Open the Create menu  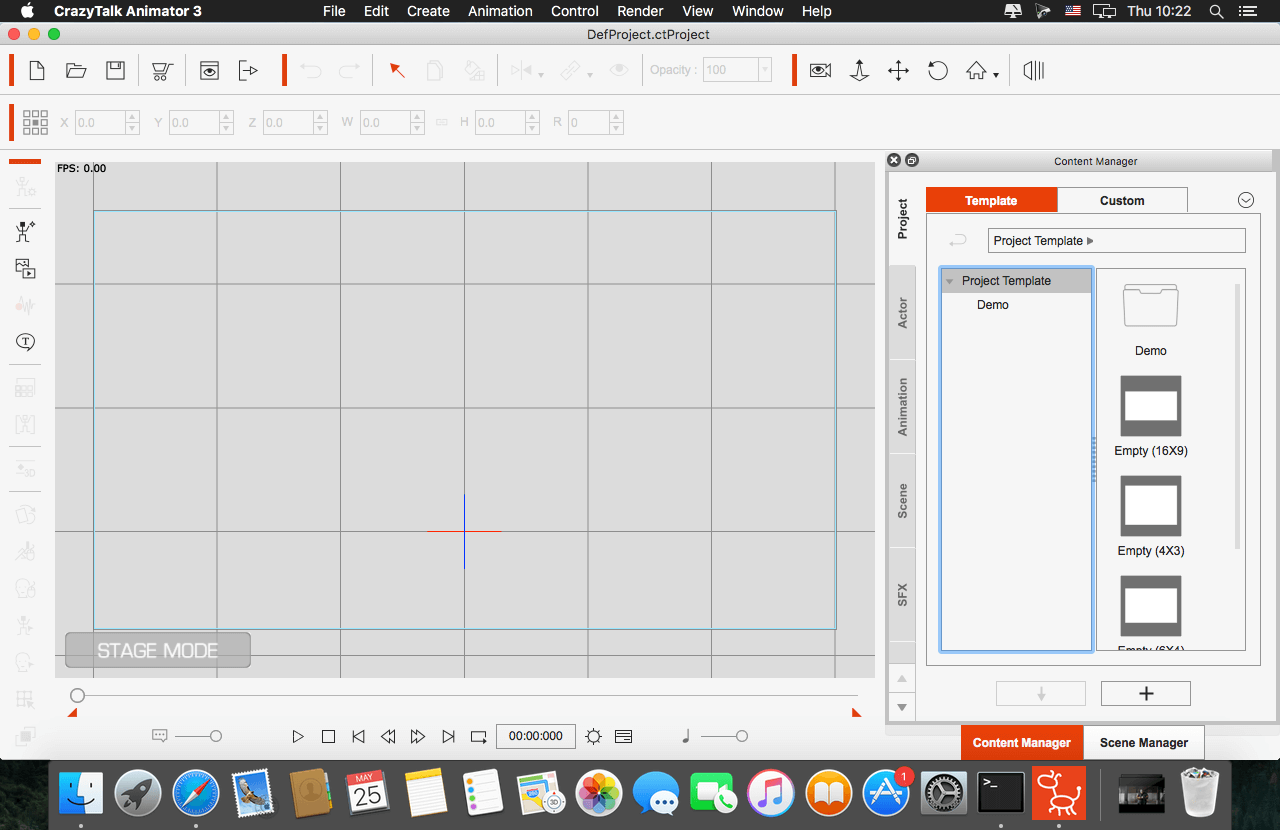[428, 11]
